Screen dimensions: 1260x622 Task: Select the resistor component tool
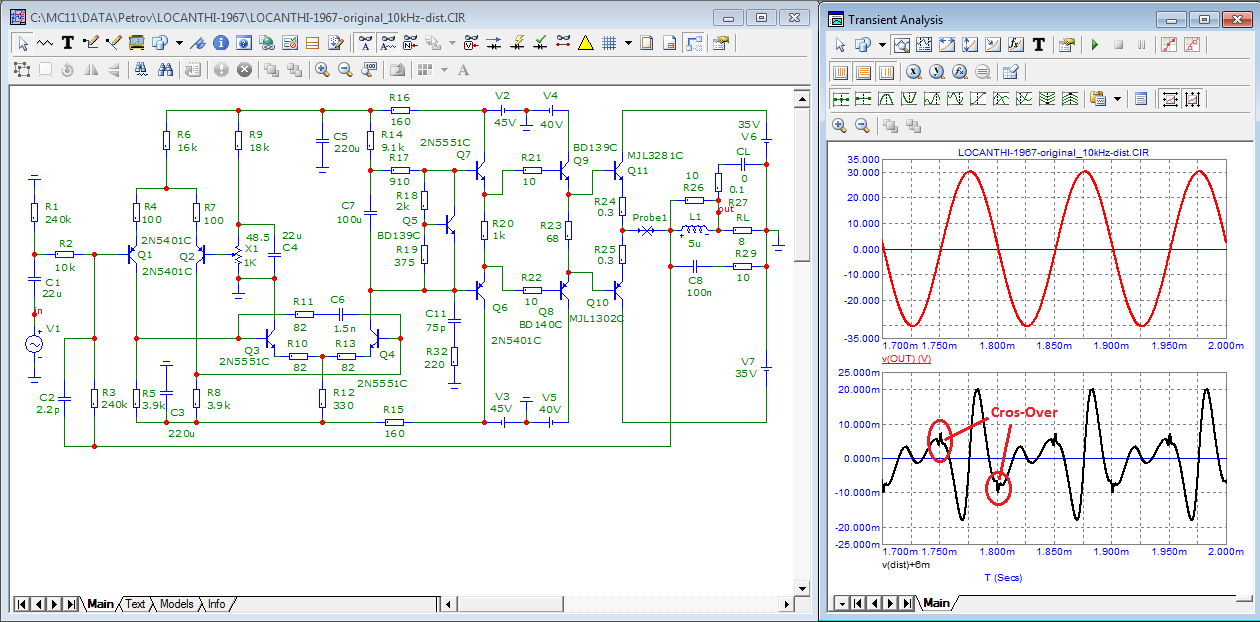(45, 43)
